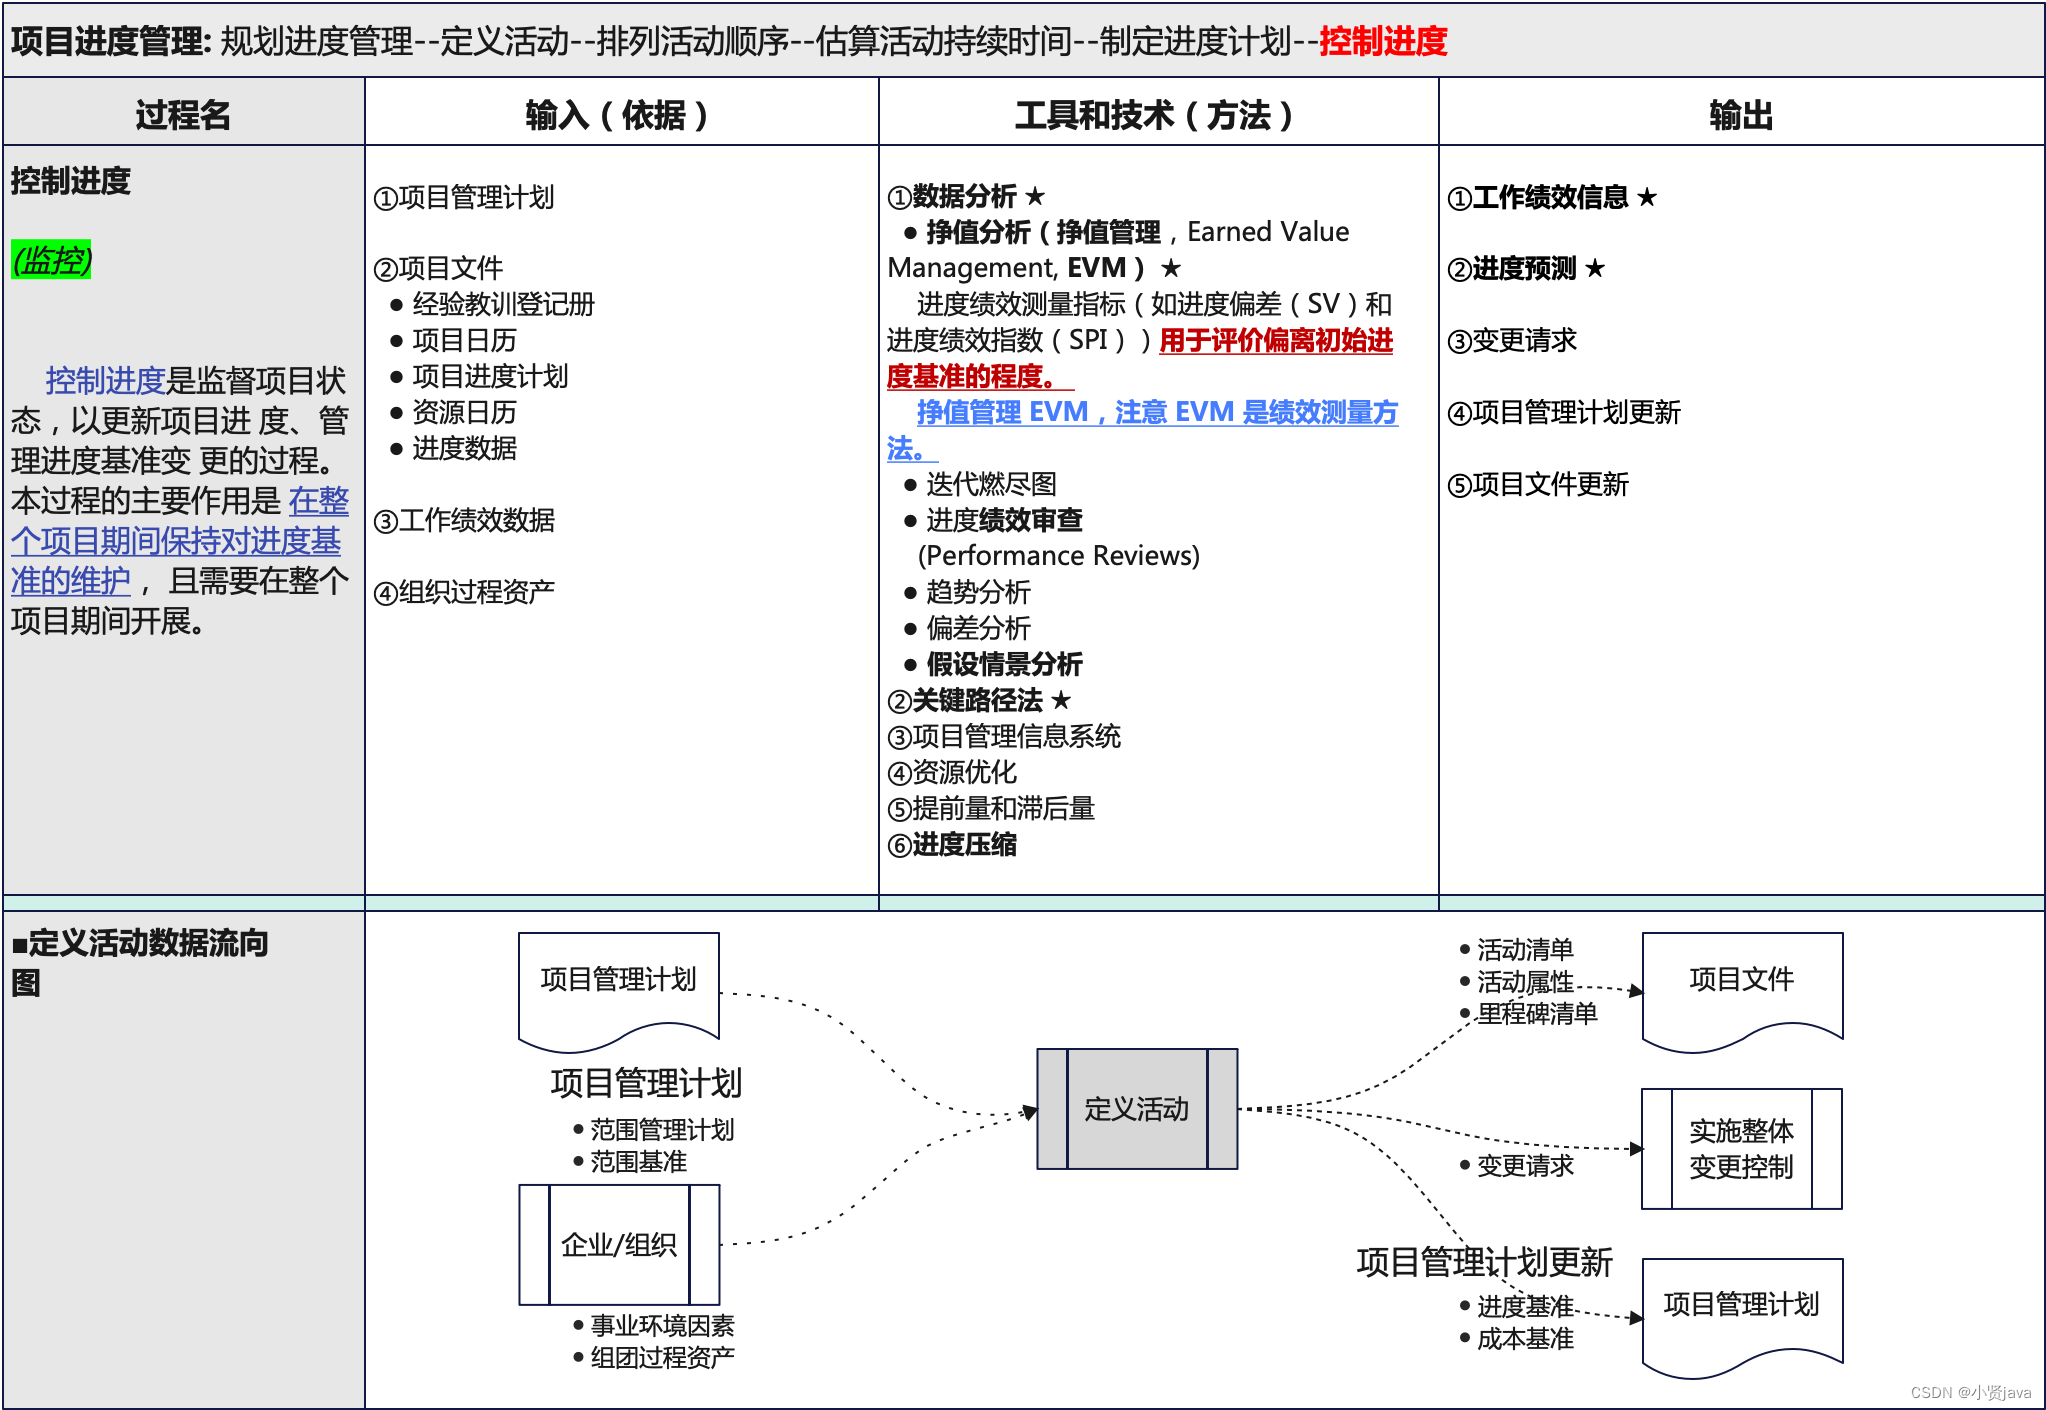Select the 项目管理计划 document shape at diagram left
2046x1410 pixels.
(x=619, y=991)
